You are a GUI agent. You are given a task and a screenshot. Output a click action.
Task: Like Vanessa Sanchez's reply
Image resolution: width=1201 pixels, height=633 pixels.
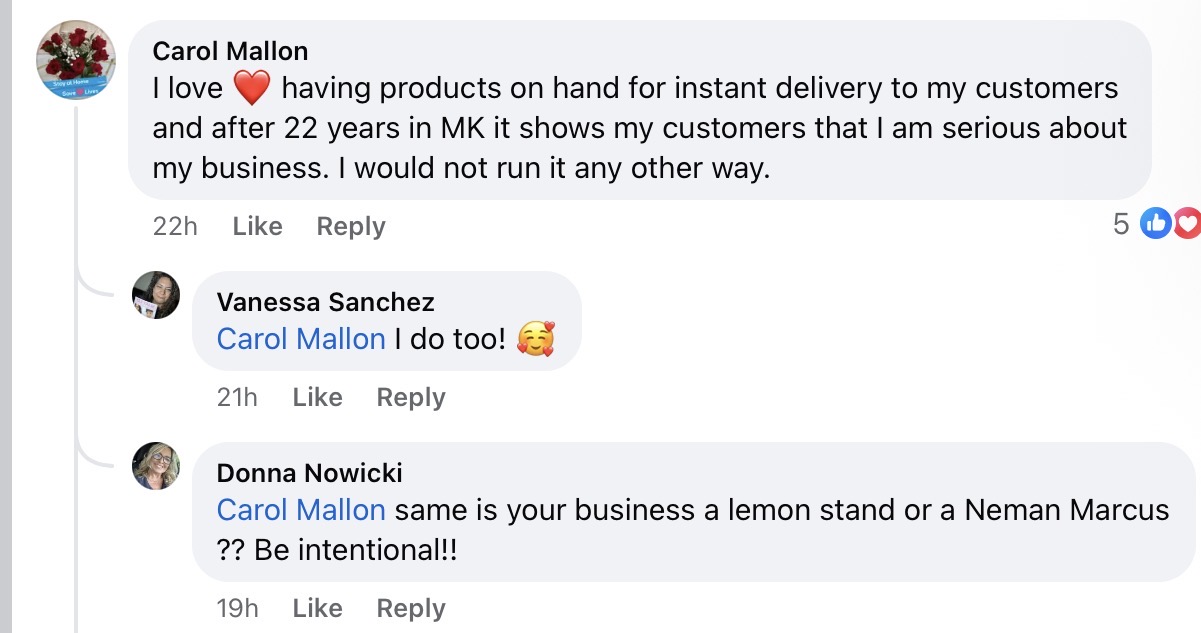317,397
